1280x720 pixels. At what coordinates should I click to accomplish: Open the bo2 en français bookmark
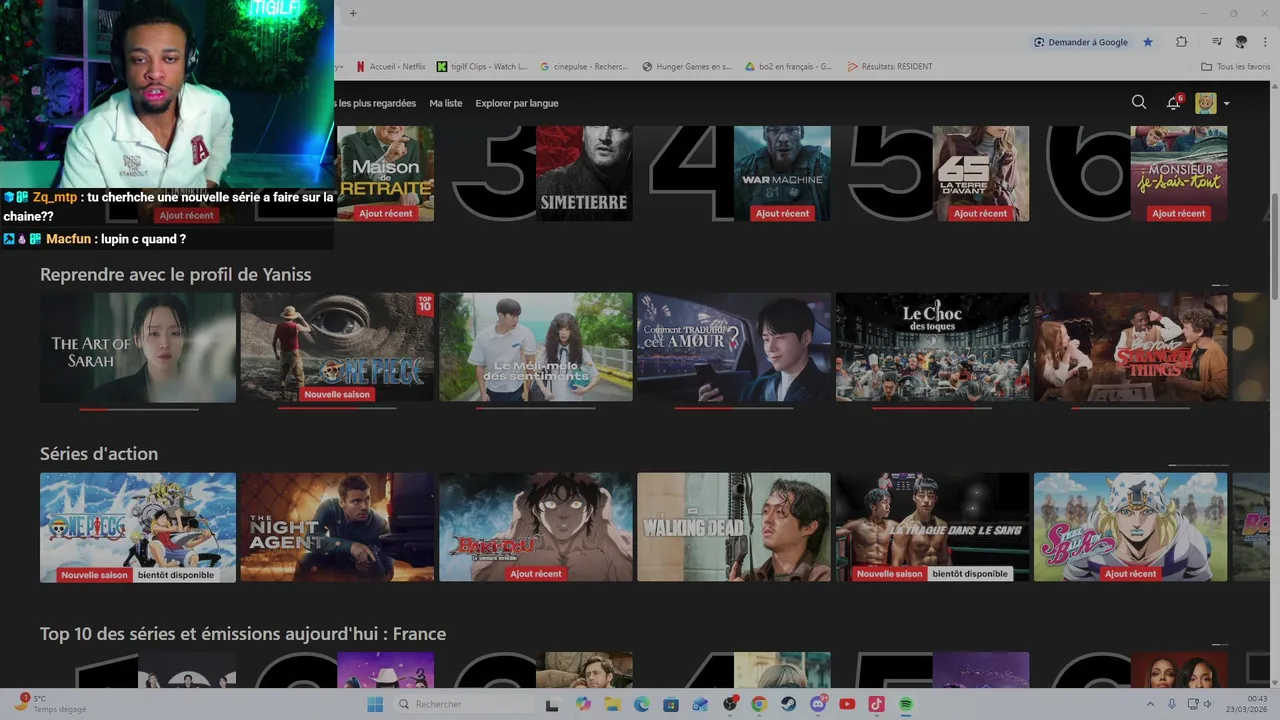click(x=789, y=67)
